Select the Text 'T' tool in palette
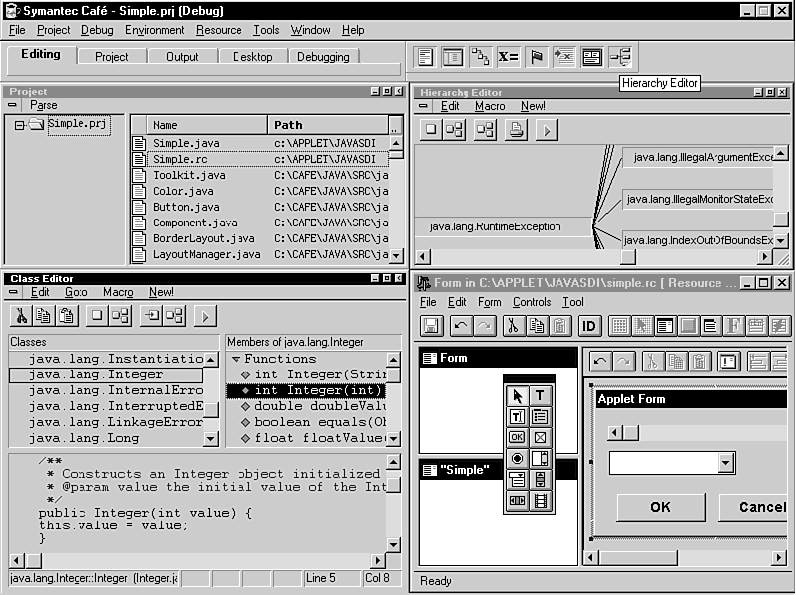 tap(540, 396)
